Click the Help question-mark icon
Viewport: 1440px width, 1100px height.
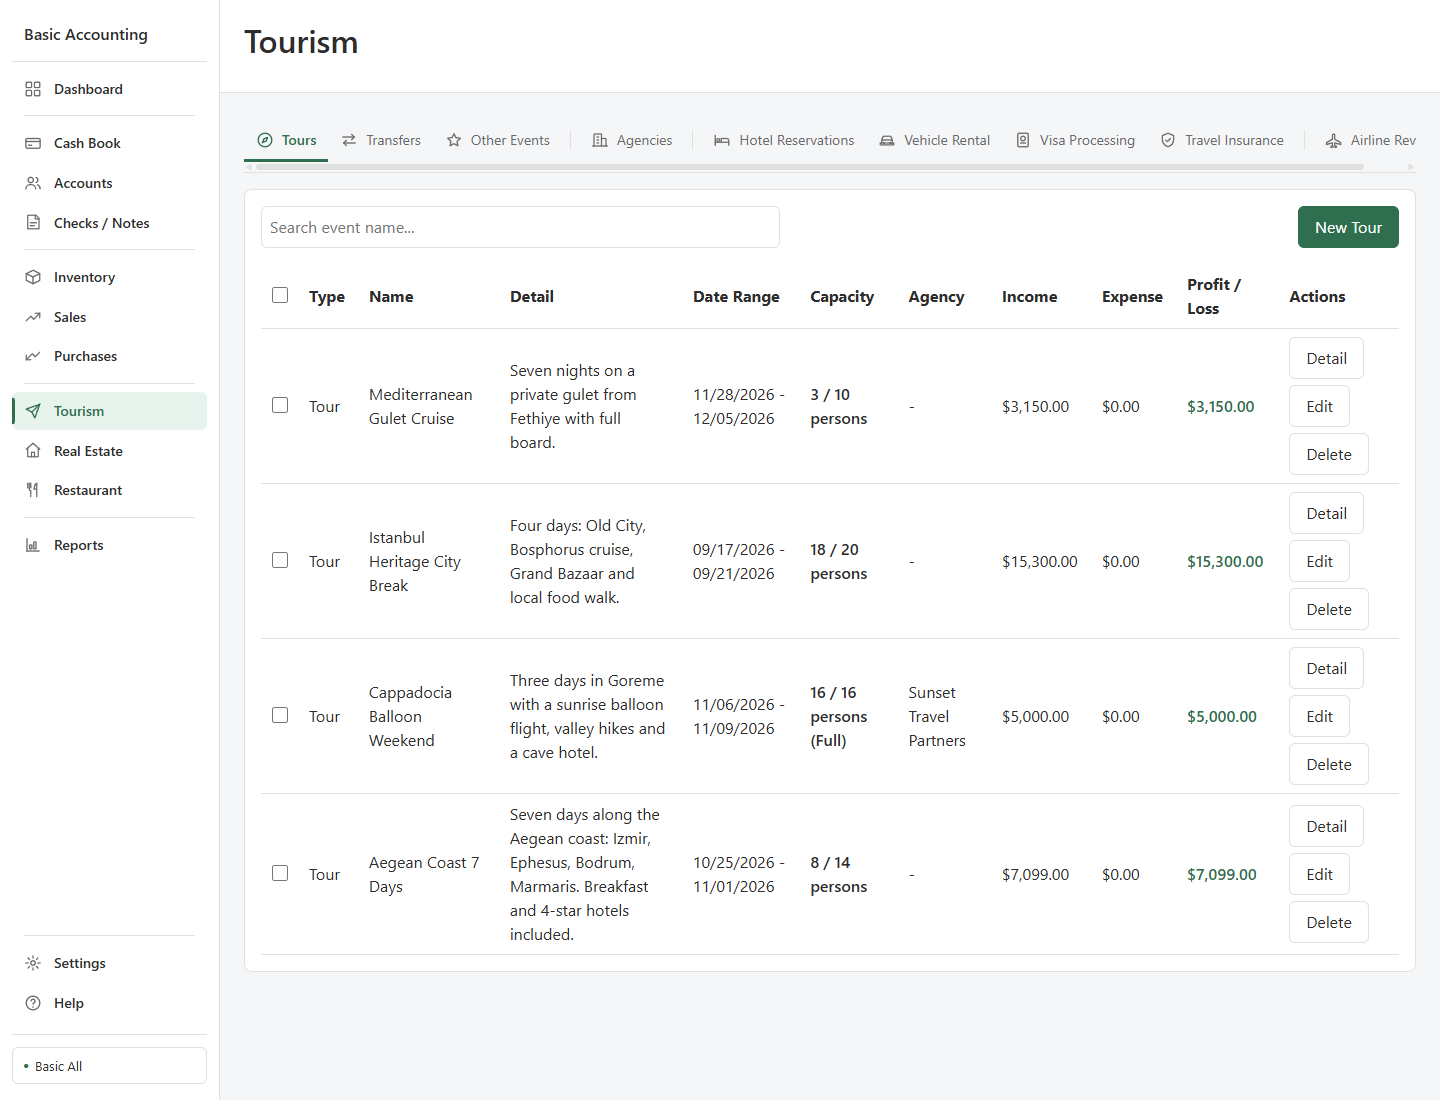[33, 1003]
